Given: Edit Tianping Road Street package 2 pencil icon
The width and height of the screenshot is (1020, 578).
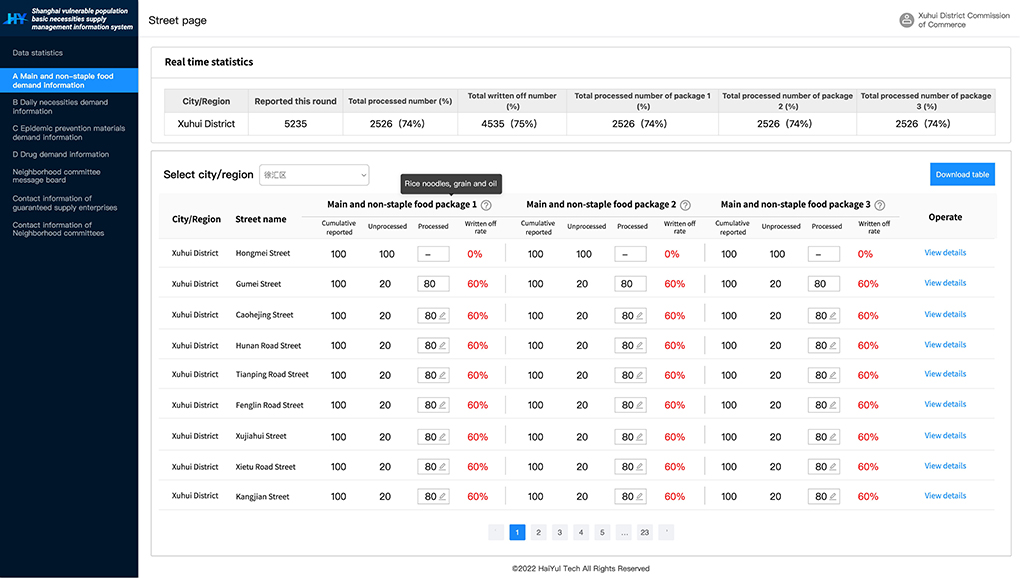Looking at the screenshot, I should [639, 375].
